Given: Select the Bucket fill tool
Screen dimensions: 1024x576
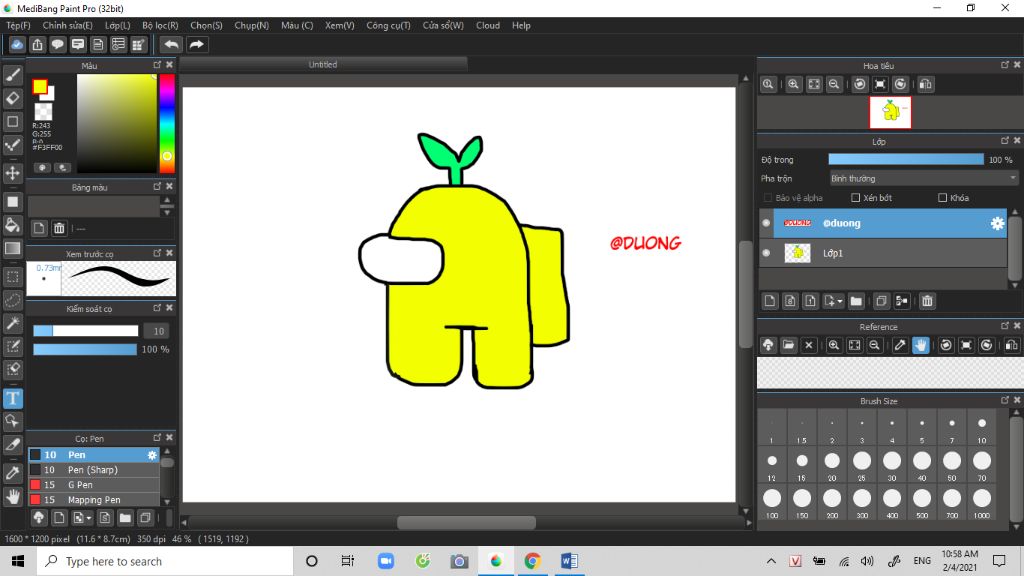Looking at the screenshot, I should click(x=12, y=225).
